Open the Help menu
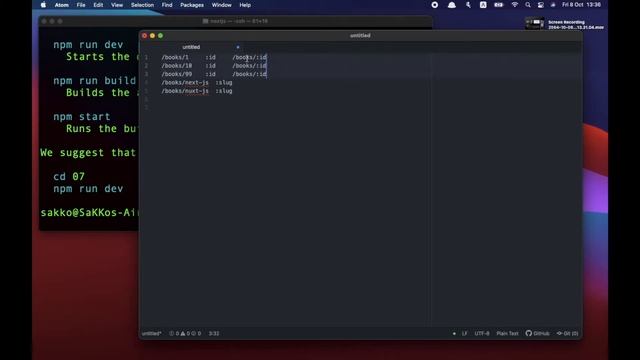Viewport: 640px width, 360px height. pos(245,5)
